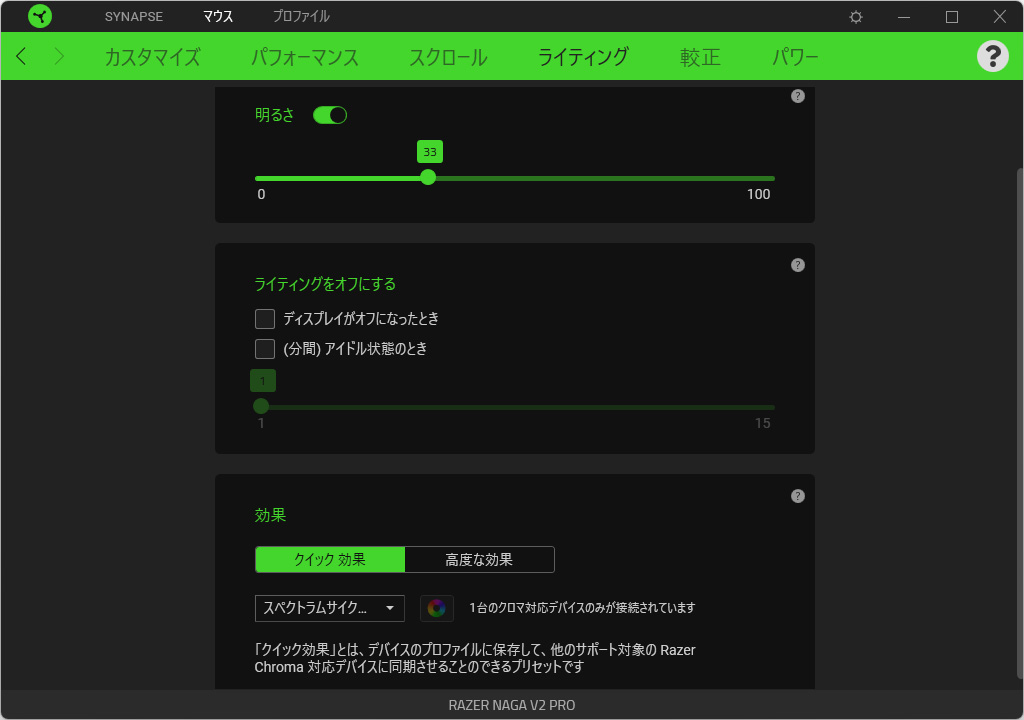Select the ライティング tab
This screenshot has height=720, width=1024.
(x=583, y=57)
